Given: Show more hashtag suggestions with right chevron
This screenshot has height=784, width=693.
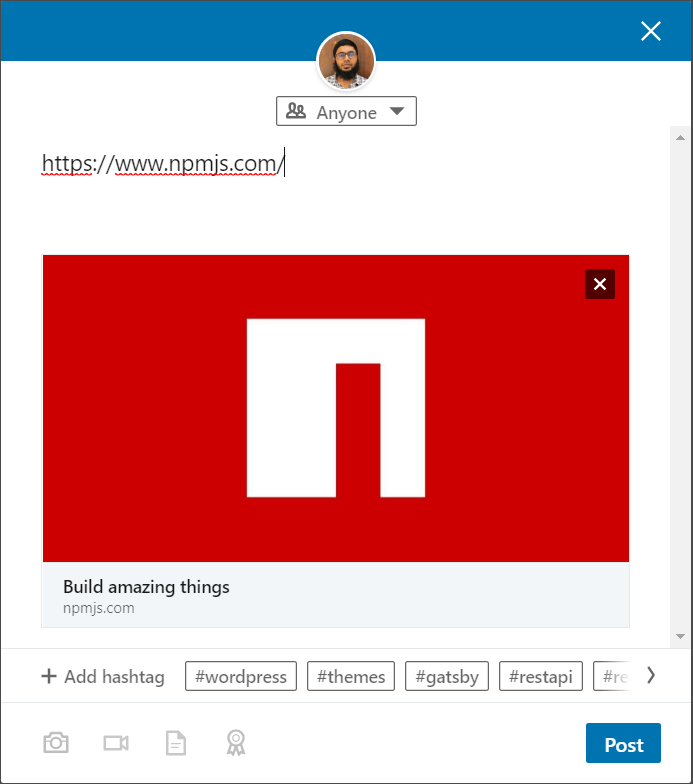Looking at the screenshot, I should [x=651, y=676].
